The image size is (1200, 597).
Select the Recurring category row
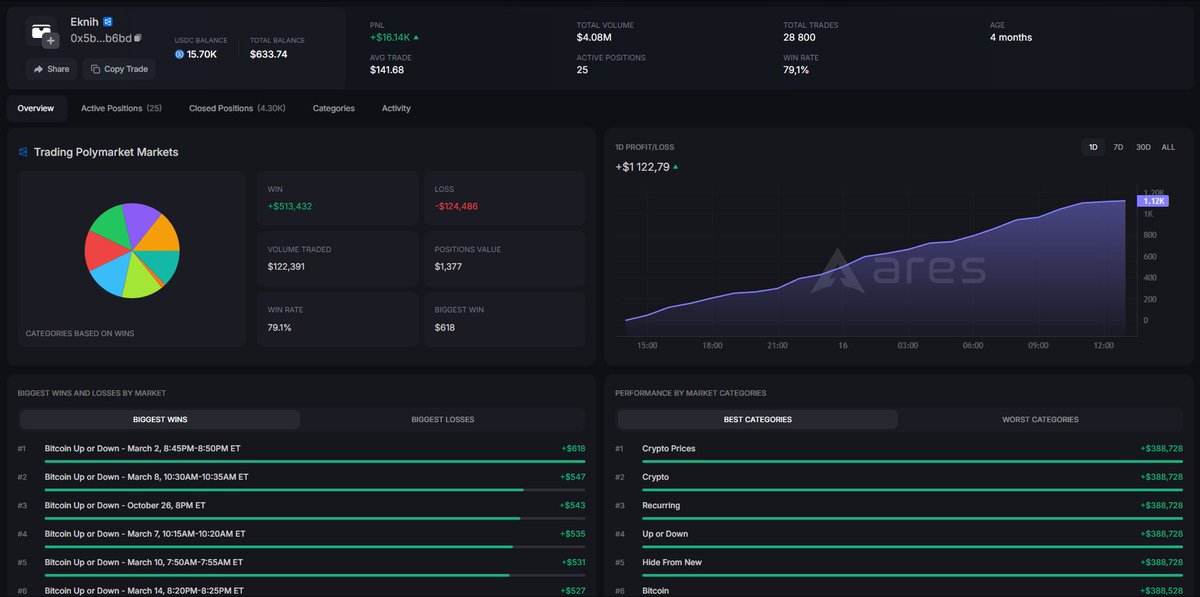tap(899, 508)
